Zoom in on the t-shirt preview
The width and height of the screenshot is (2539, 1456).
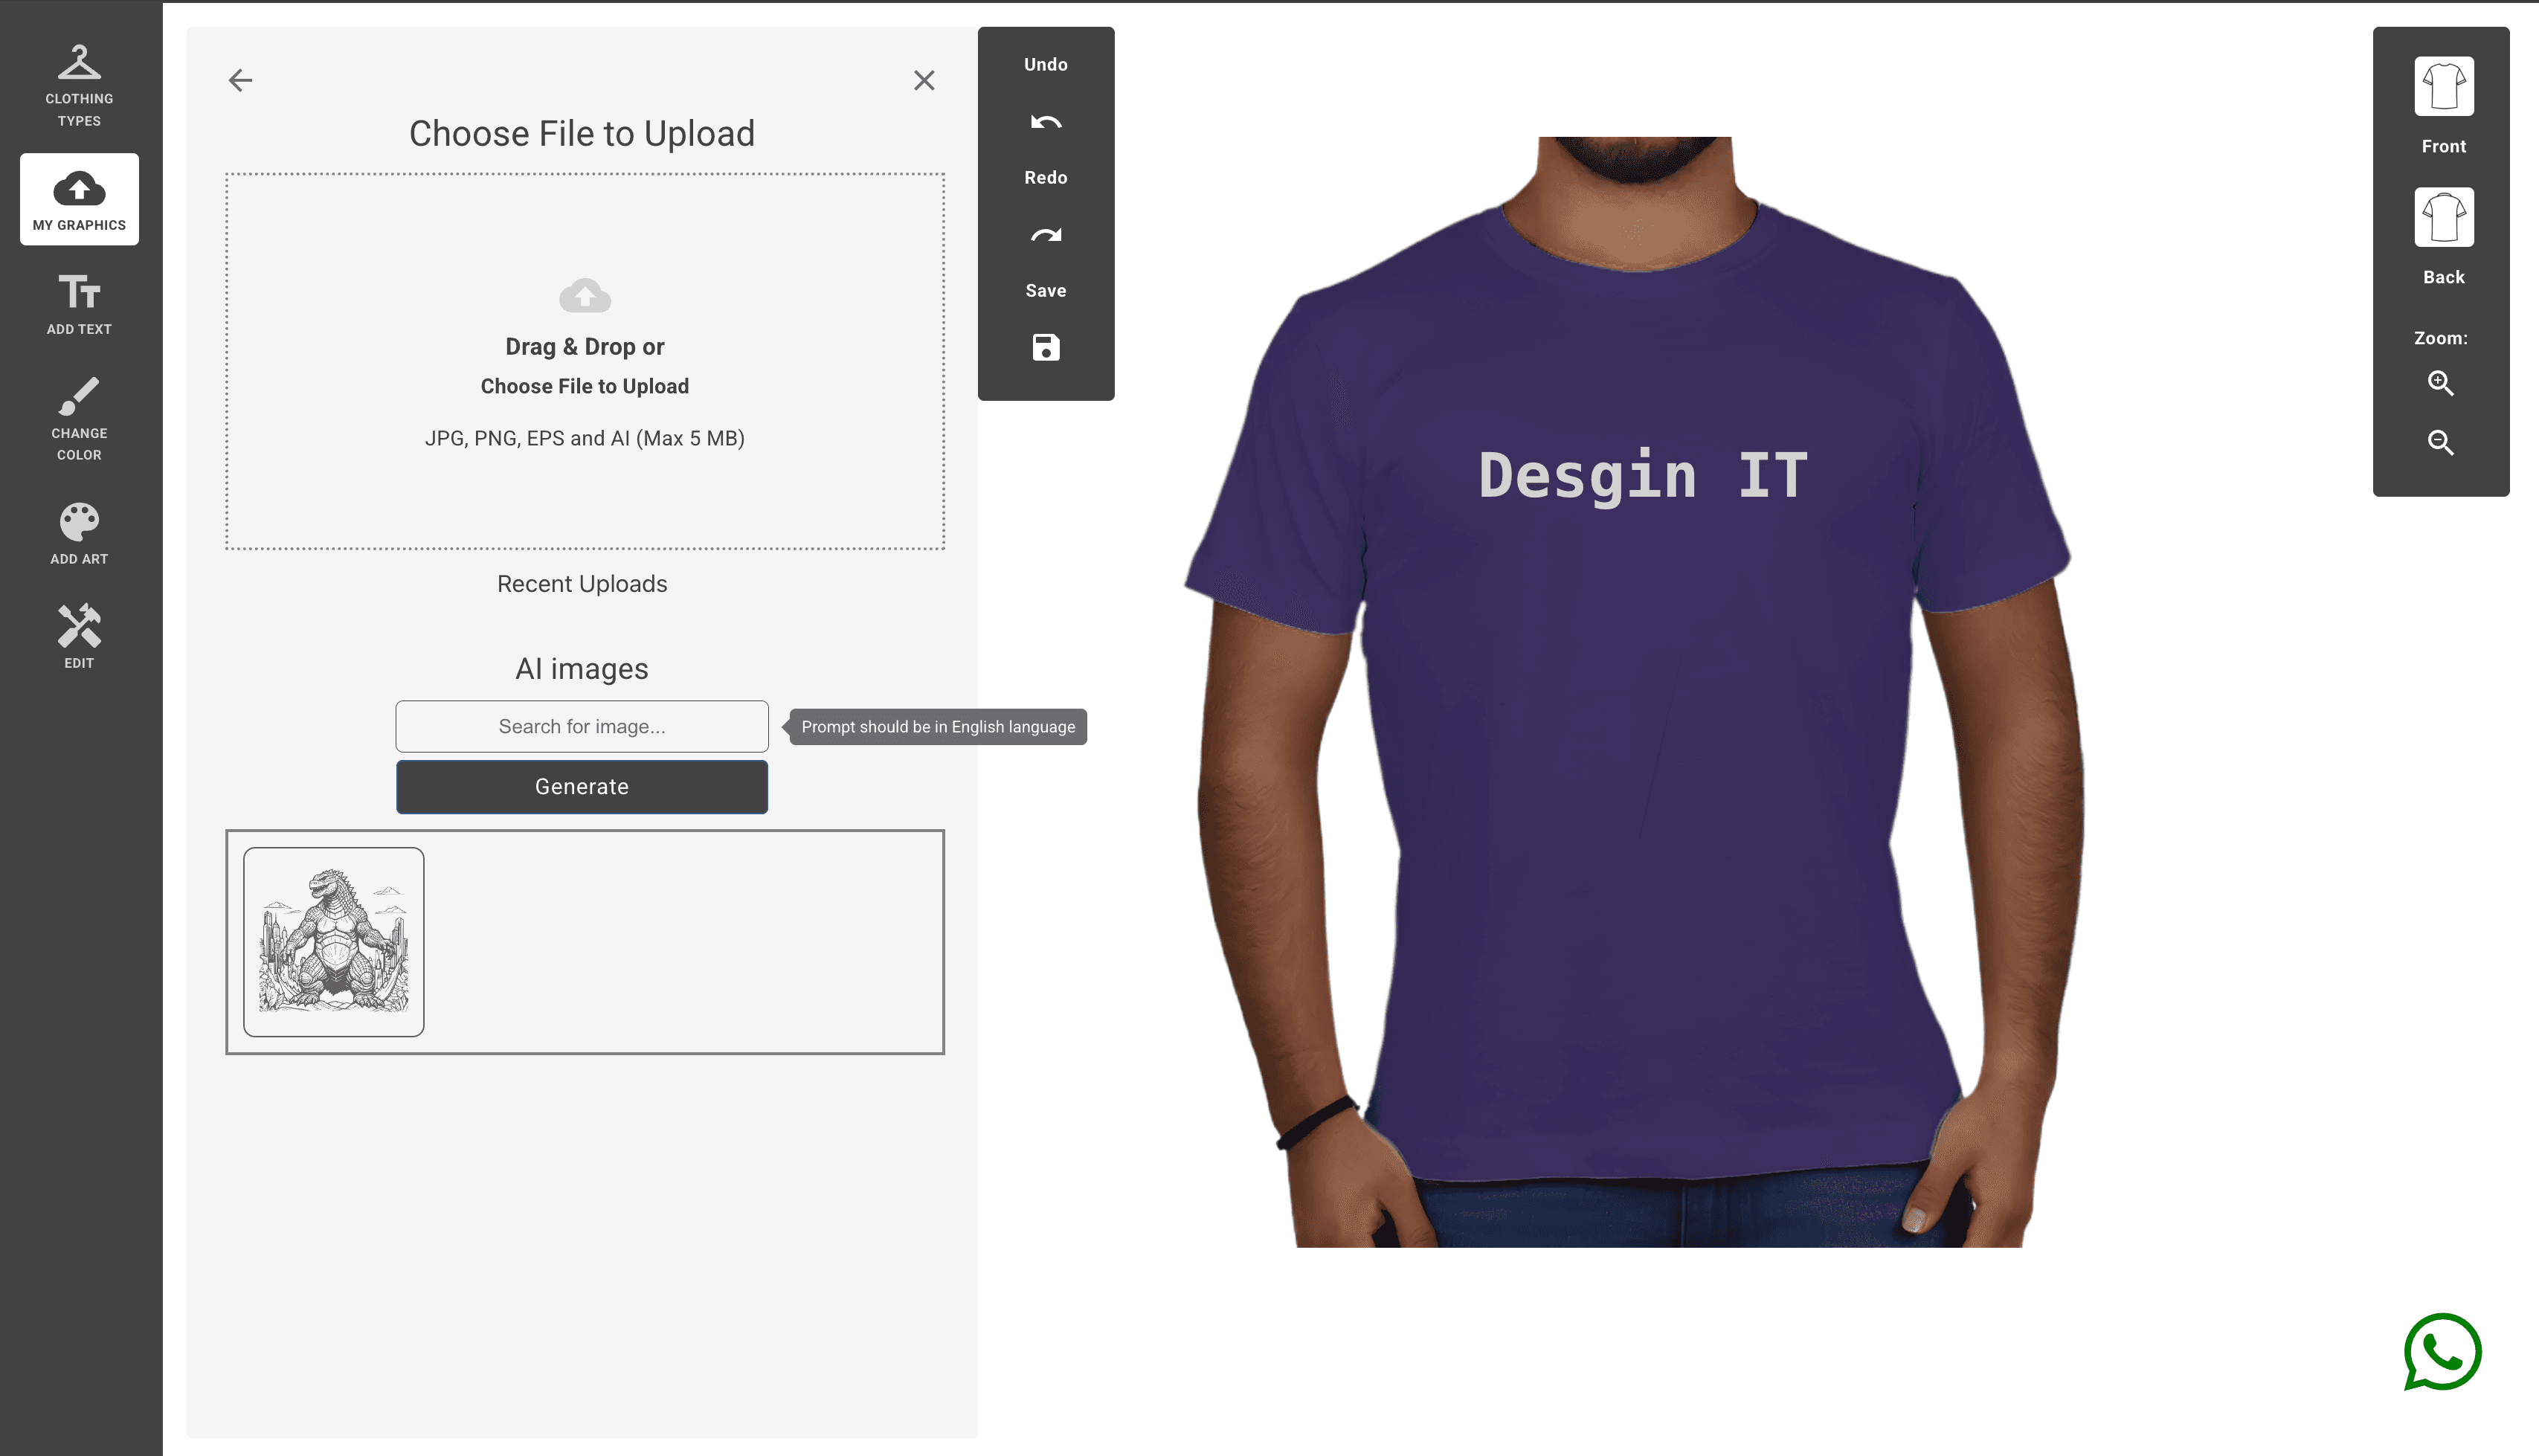2440,383
